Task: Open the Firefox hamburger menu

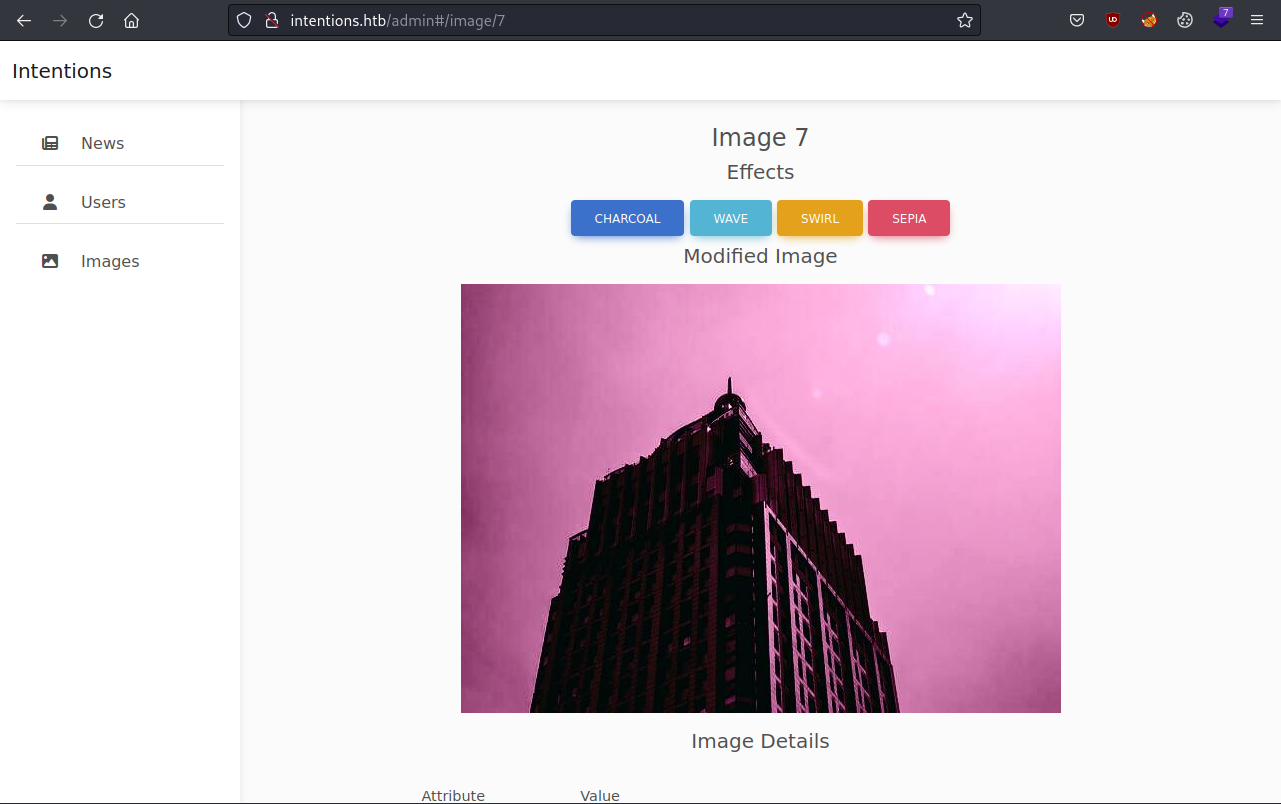Action: pos(1257,20)
